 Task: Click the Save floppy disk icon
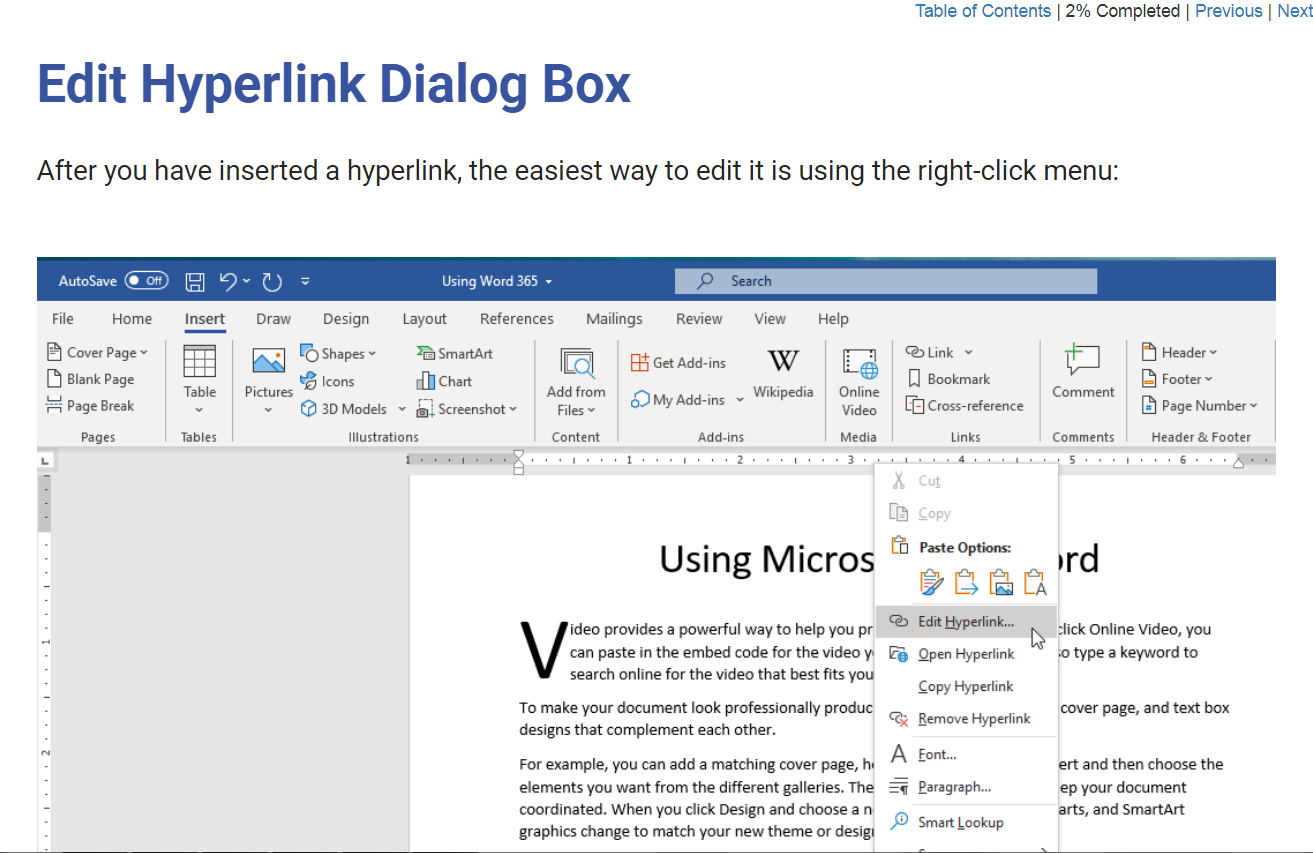(x=196, y=281)
